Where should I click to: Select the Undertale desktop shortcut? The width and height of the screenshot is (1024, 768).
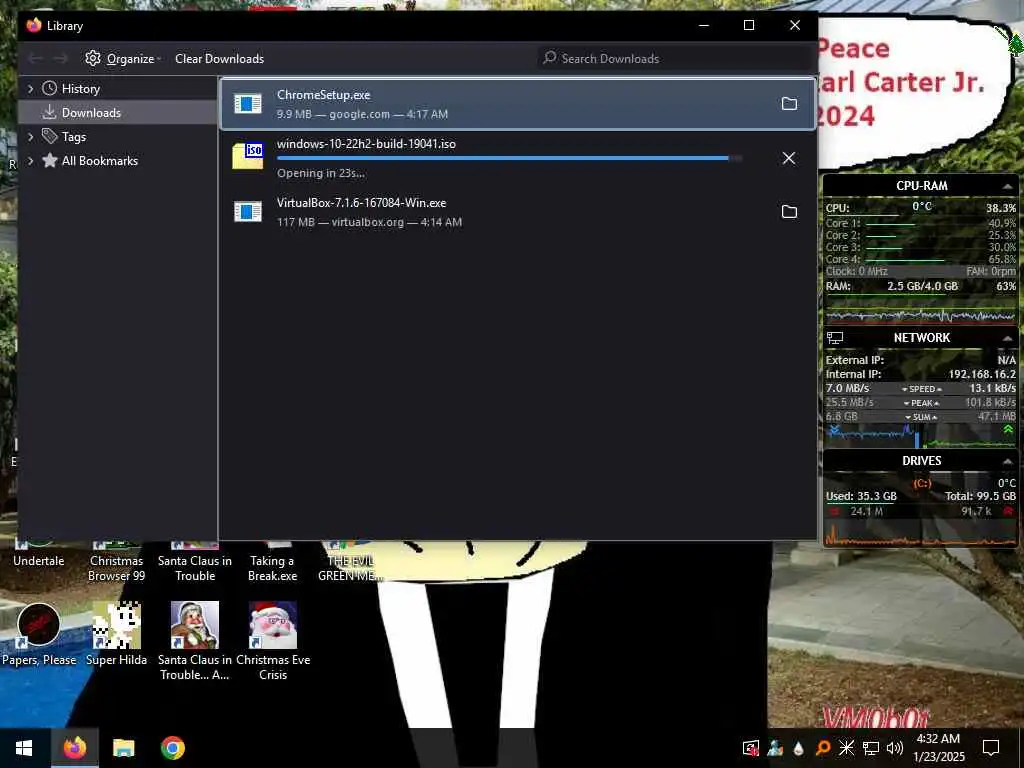click(39, 555)
